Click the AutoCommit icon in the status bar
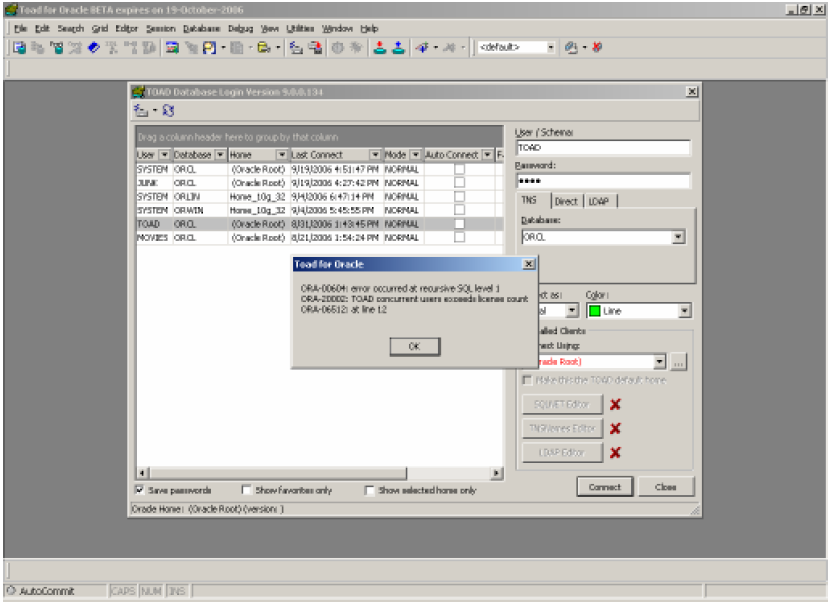 coord(11,590)
